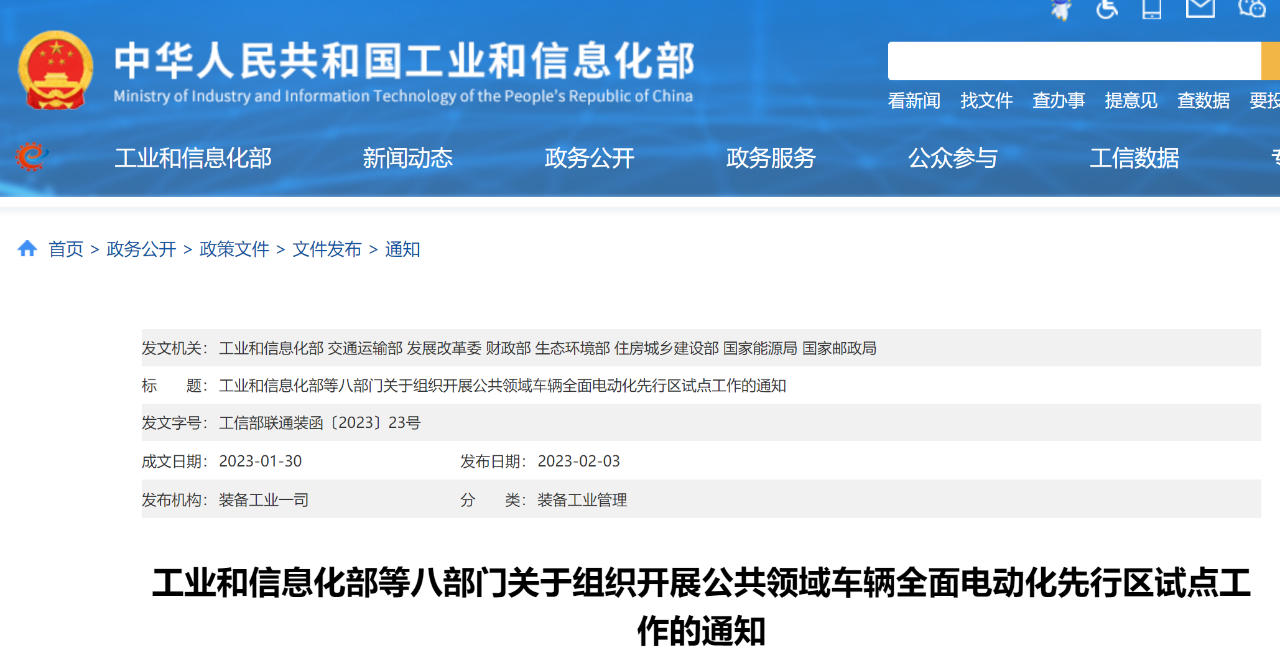Click the national emblem logo
1280x671 pixels.
point(55,70)
